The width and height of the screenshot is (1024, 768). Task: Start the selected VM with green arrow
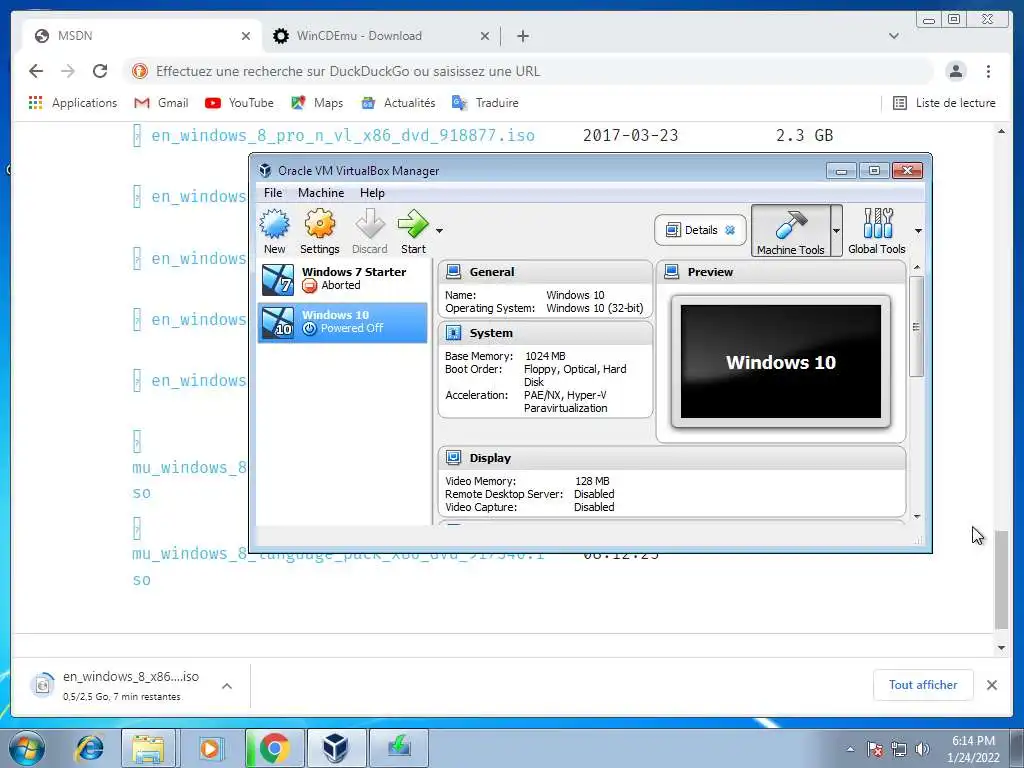413,231
